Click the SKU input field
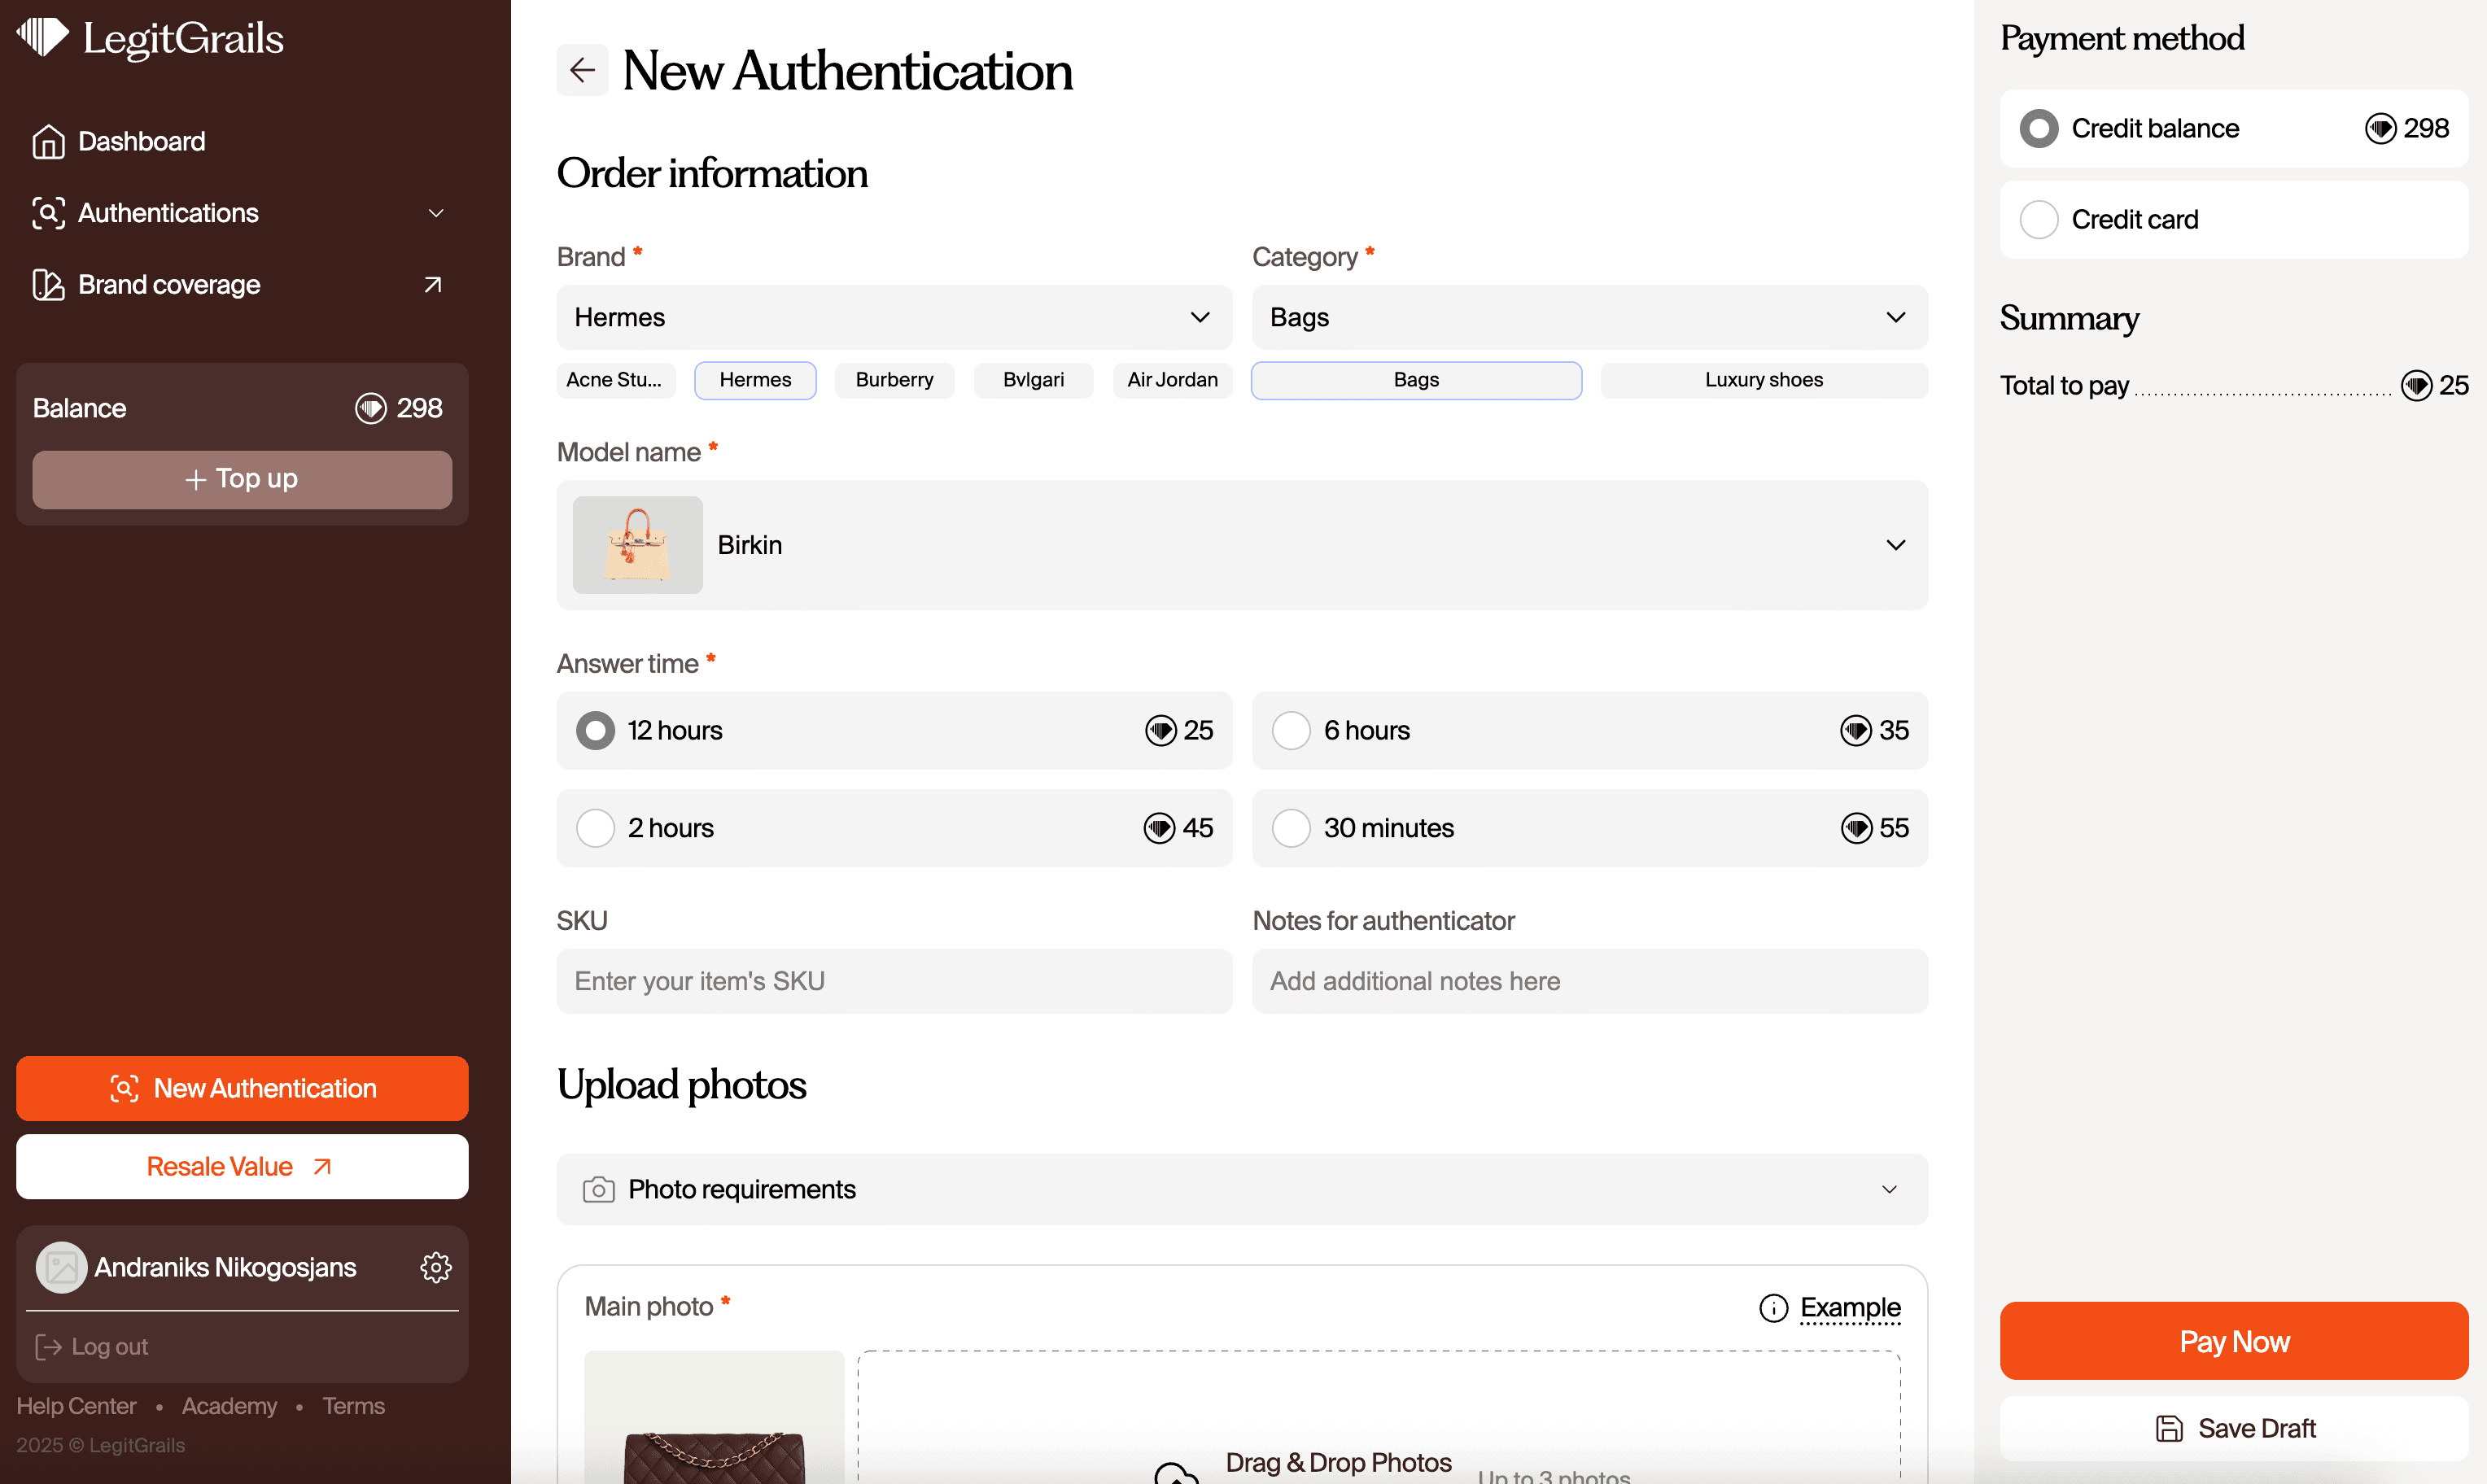This screenshot has width=2487, height=1484. [x=893, y=981]
